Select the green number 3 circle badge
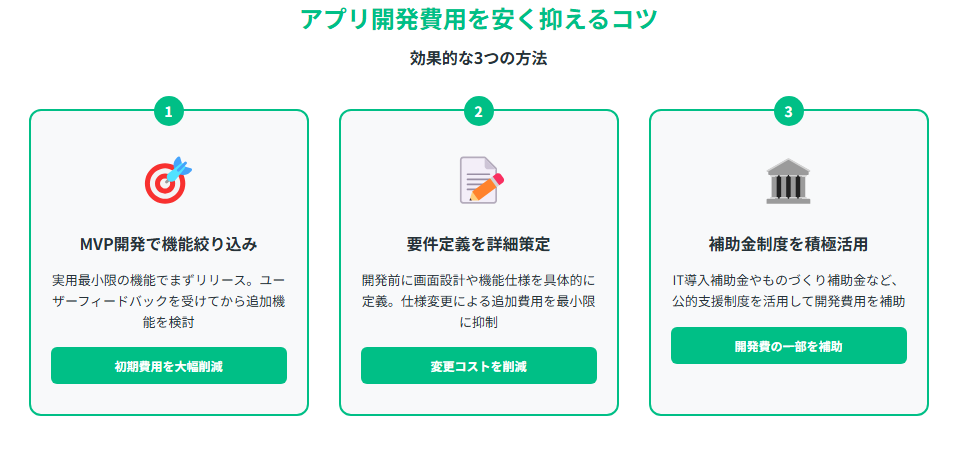The height and width of the screenshot is (450, 972). tap(789, 112)
